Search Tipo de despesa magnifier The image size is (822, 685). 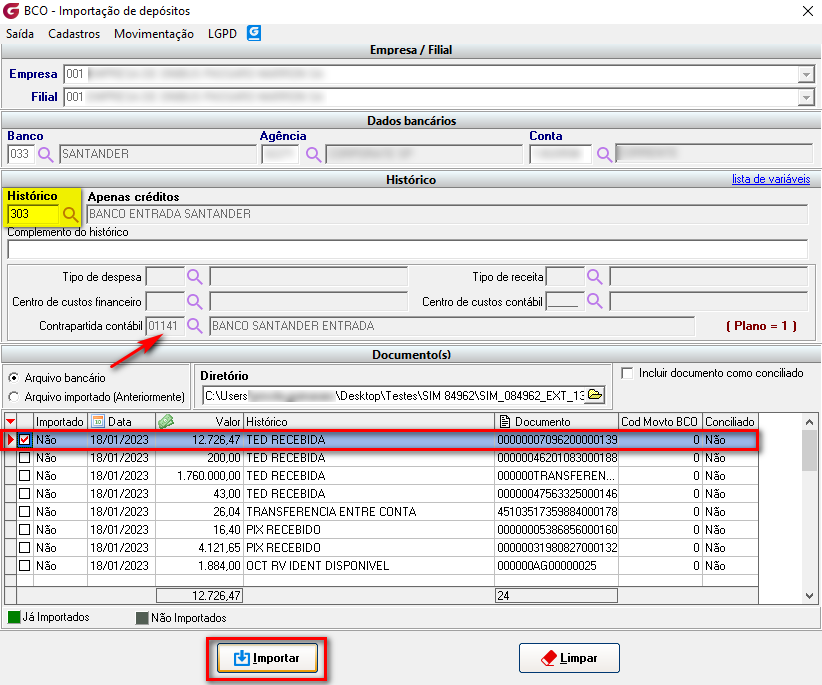pyautogui.click(x=194, y=277)
